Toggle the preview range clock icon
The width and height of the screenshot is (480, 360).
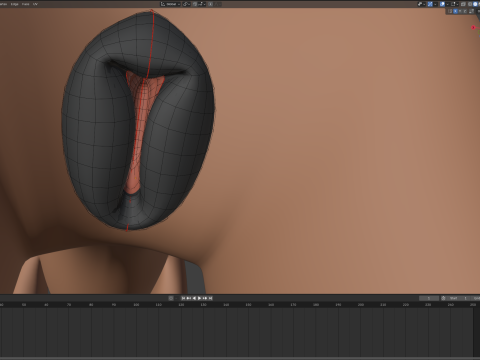click(x=443, y=298)
